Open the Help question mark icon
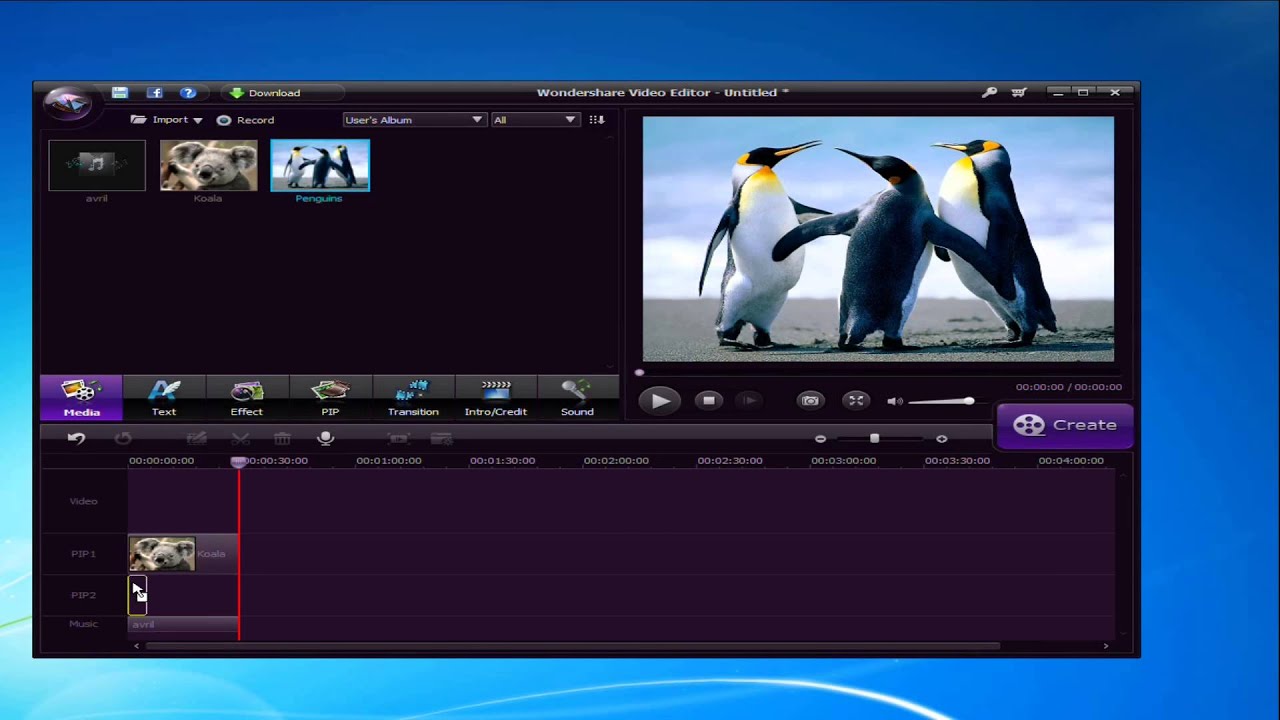The width and height of the screenshot is (1280, 720). tap(188, 92)
